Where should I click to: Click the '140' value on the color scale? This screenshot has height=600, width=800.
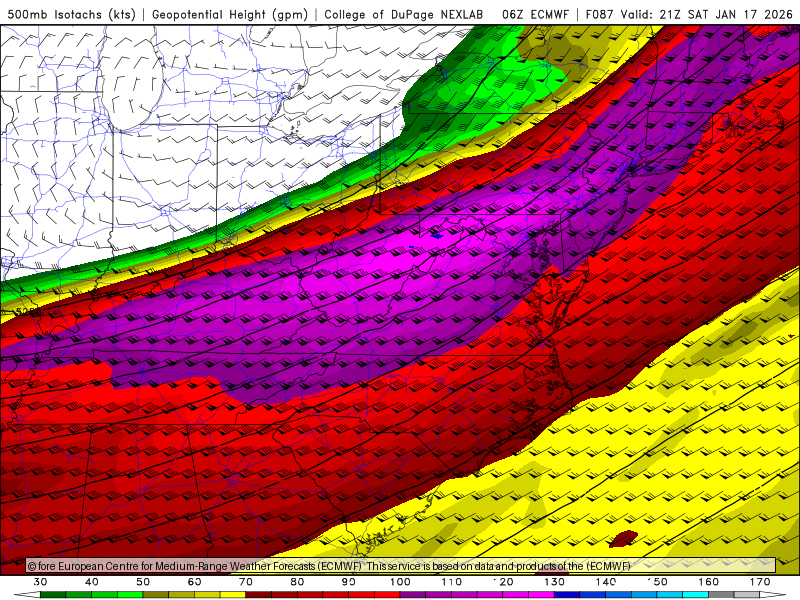tap(606, 582)
